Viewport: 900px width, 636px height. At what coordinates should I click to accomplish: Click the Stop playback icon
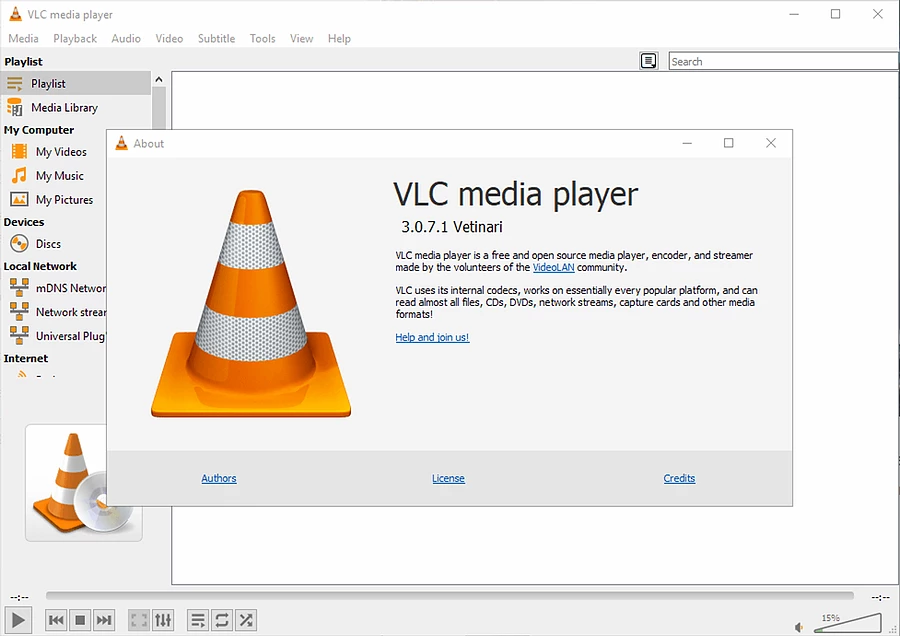pos(80,620)
